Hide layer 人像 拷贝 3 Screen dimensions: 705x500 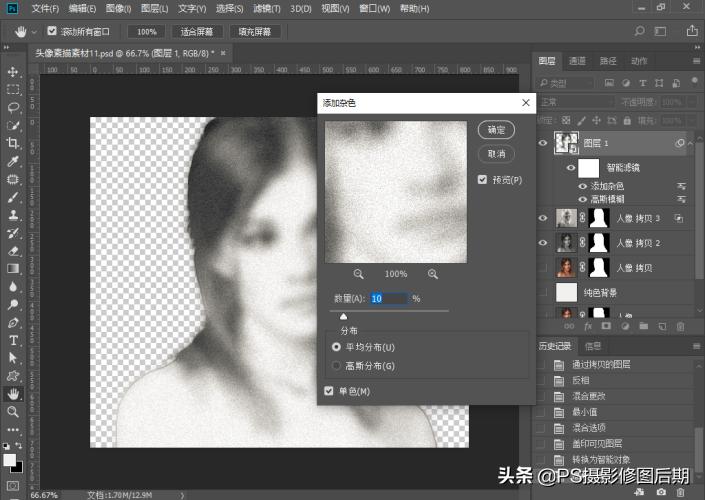(543, 218)
